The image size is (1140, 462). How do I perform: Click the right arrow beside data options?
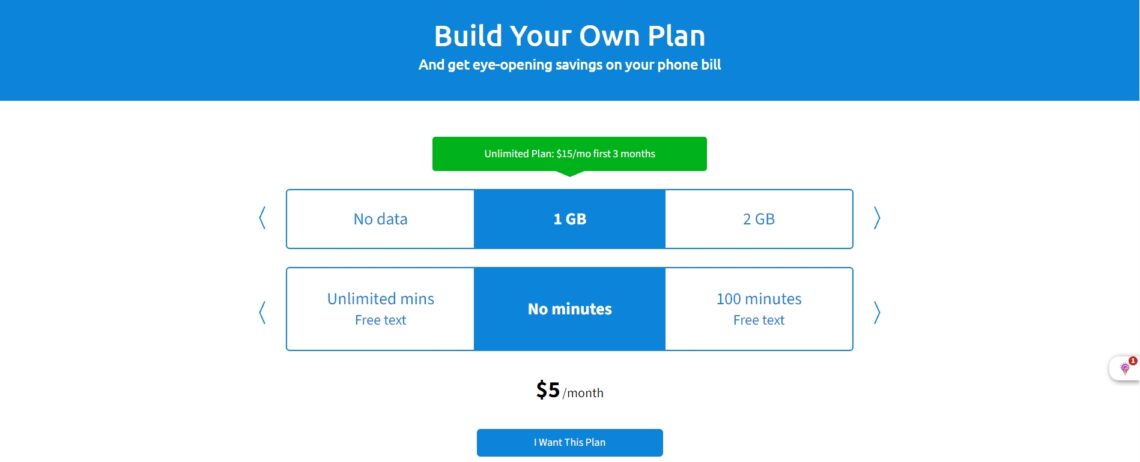[x=877, y=218]
